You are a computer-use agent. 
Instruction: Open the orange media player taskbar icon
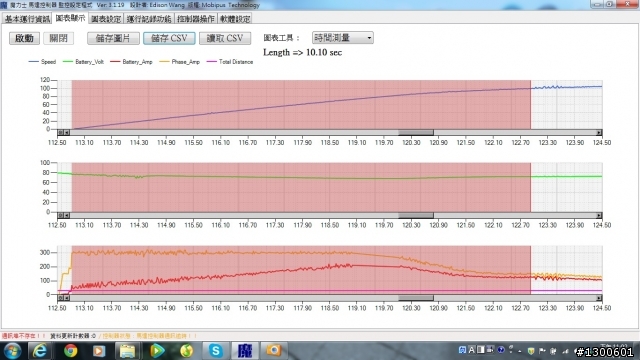point(98,351)
